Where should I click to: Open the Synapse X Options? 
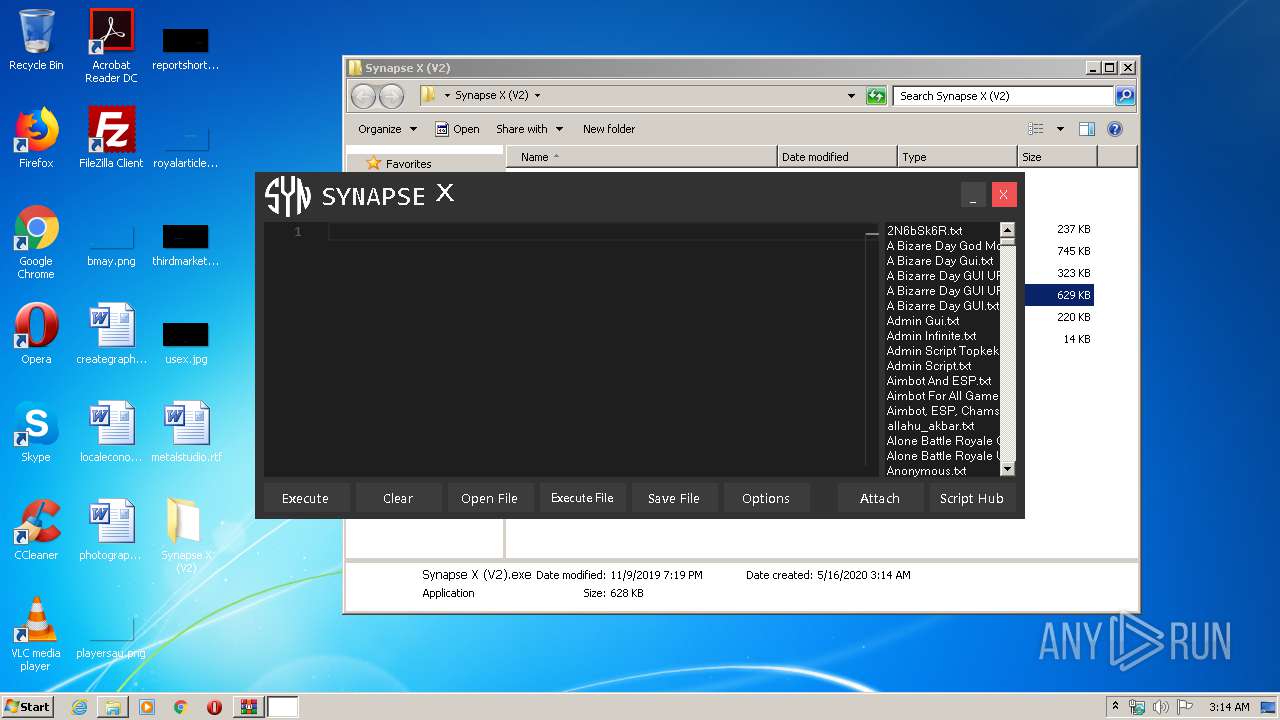pos(766,498)
